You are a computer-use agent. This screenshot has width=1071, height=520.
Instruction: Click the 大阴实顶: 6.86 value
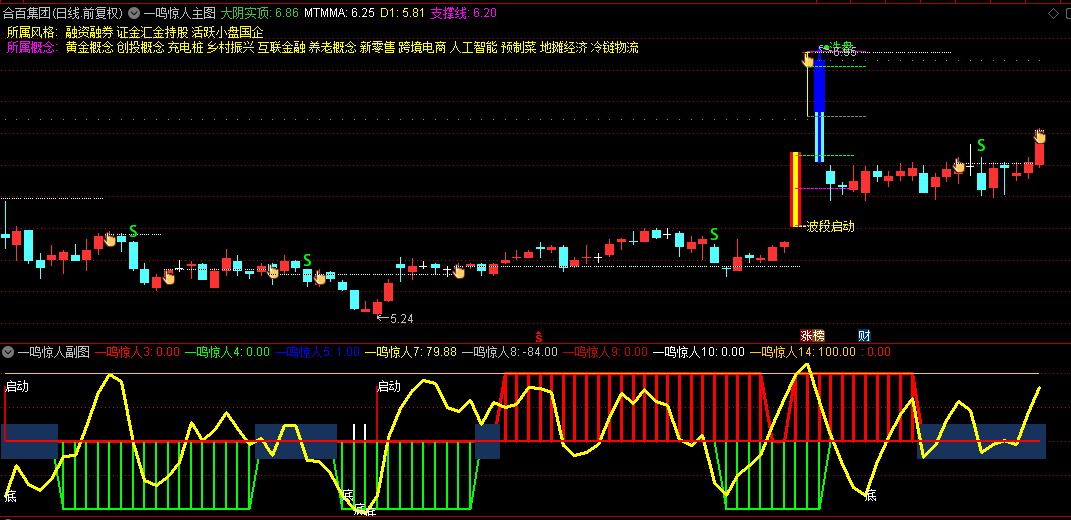(x=260, y=13)
